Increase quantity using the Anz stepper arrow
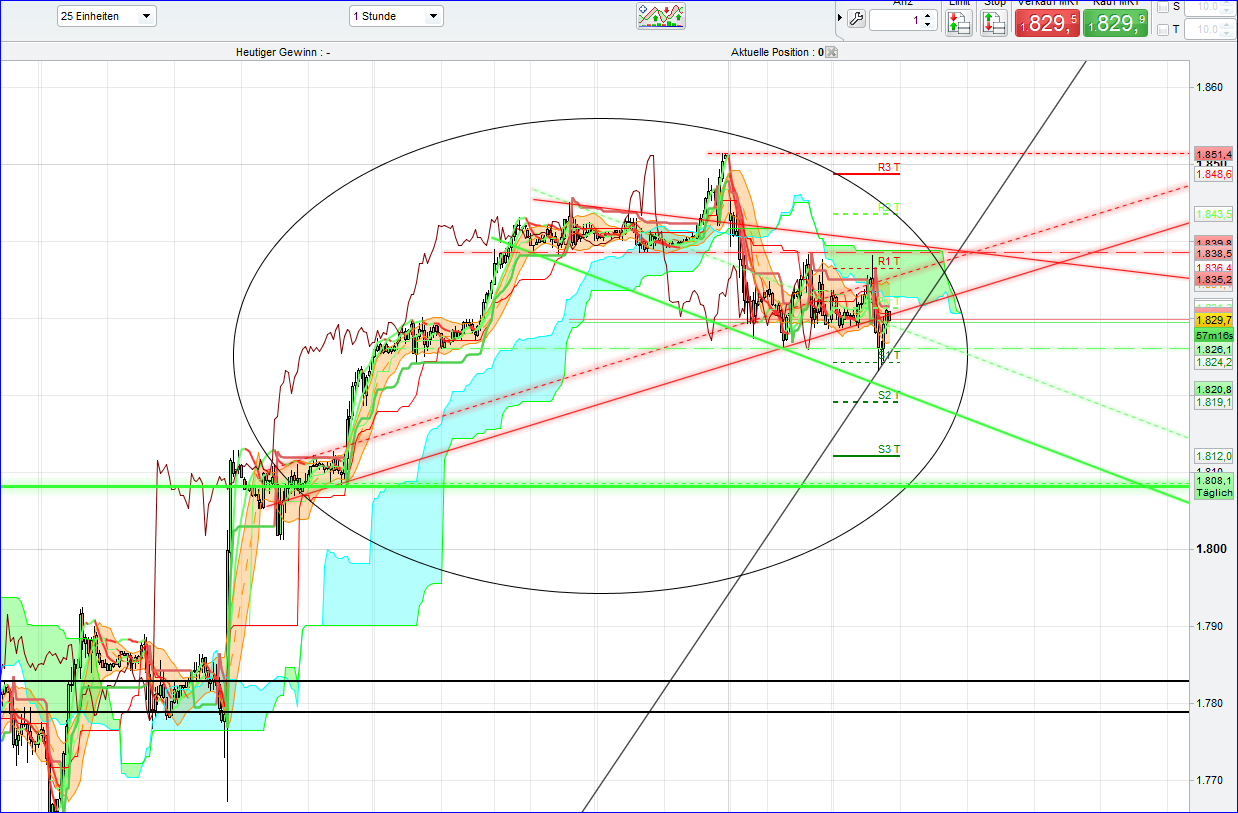The width and height of the screenshot is (1238, 813). tap(927, 13)
